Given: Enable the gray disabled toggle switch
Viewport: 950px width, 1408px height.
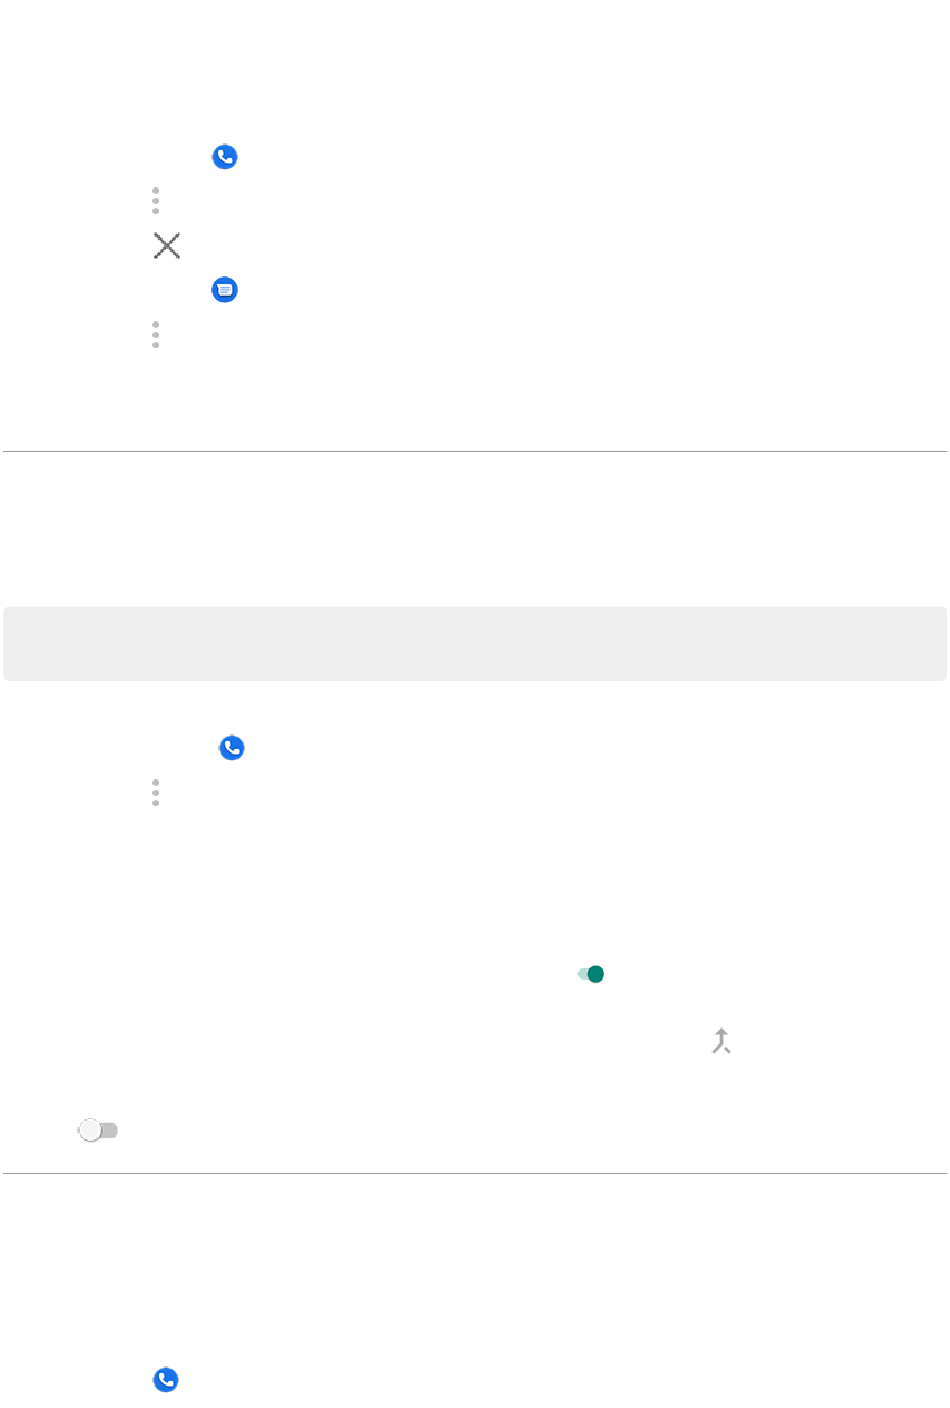Looking at the screenshot, I should [98, 1130].
